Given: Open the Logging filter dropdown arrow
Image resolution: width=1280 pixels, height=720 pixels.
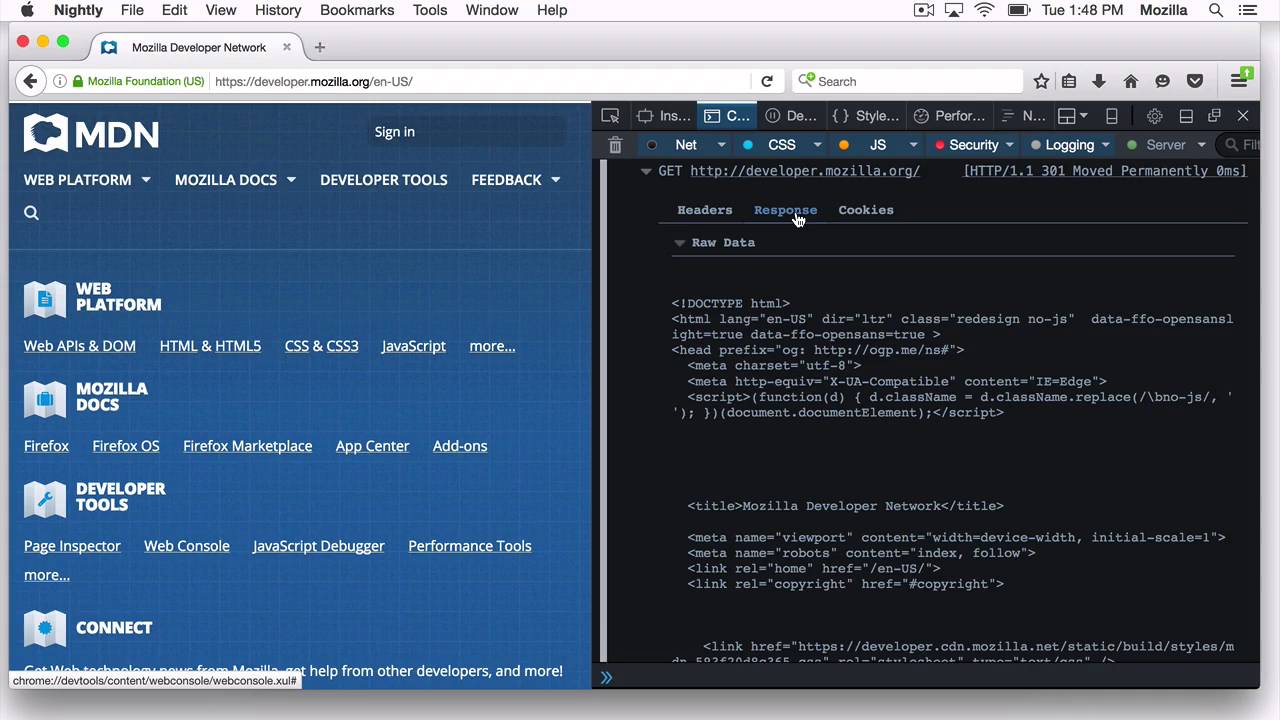Looking at the screenshot, I should (x=1105, y=145).
